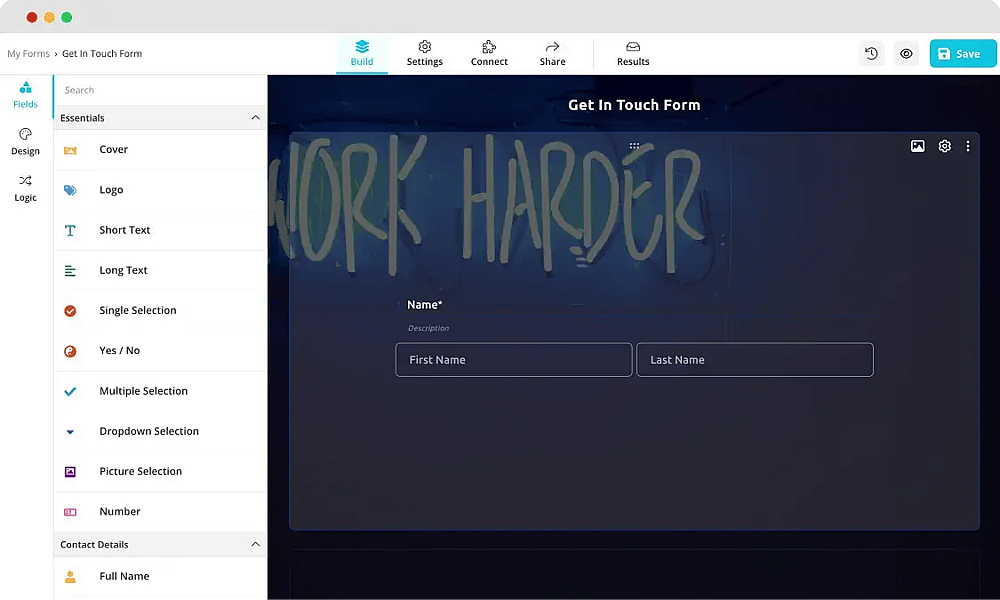Change cover image via picture icon
Image resolution: width=1000 pixels, height=600 pixels.
pyautogui.click(x=917, y=146)
